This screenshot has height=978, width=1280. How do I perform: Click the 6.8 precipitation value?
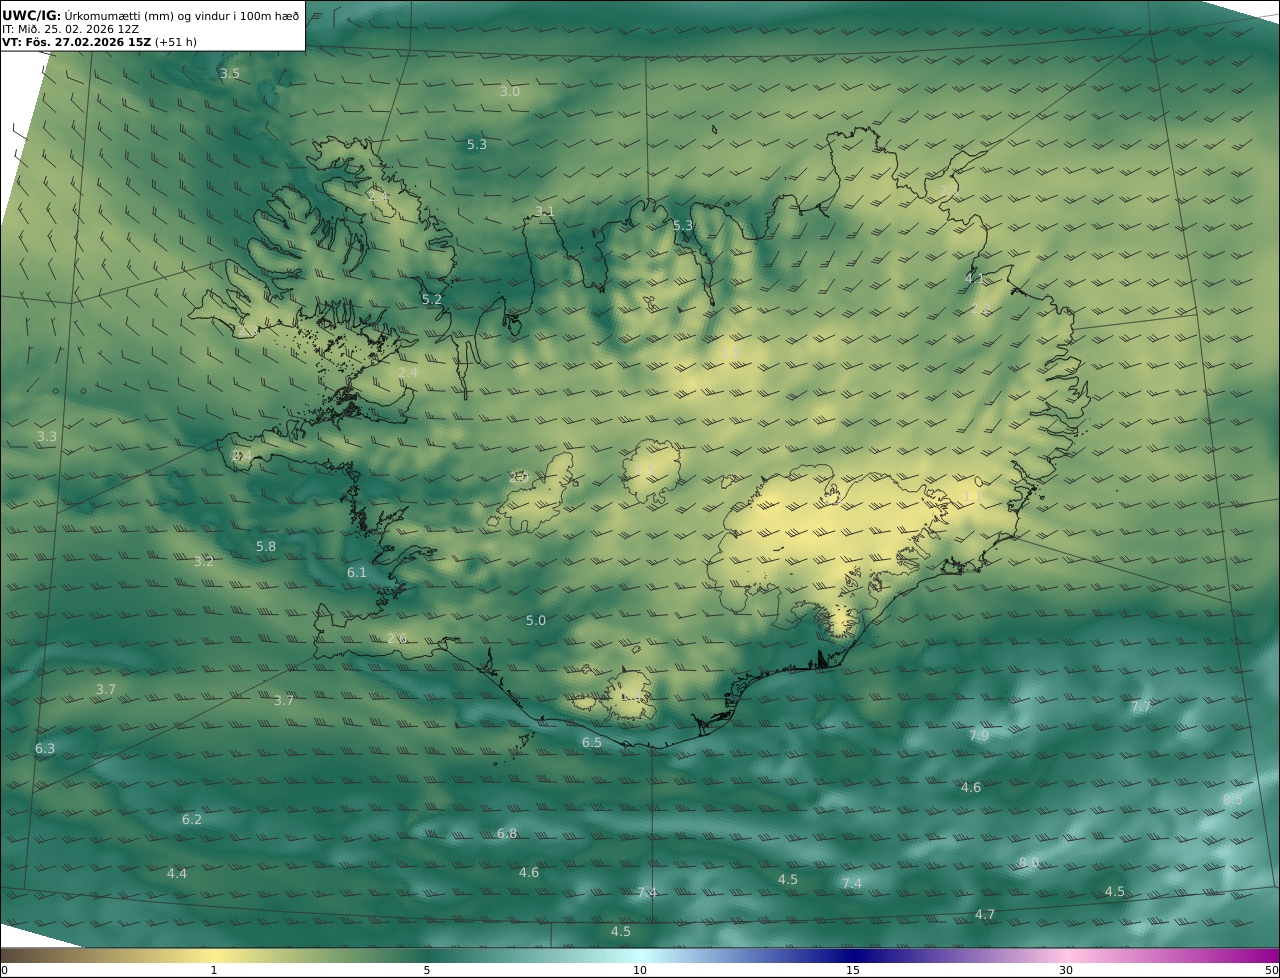(507, 834)
